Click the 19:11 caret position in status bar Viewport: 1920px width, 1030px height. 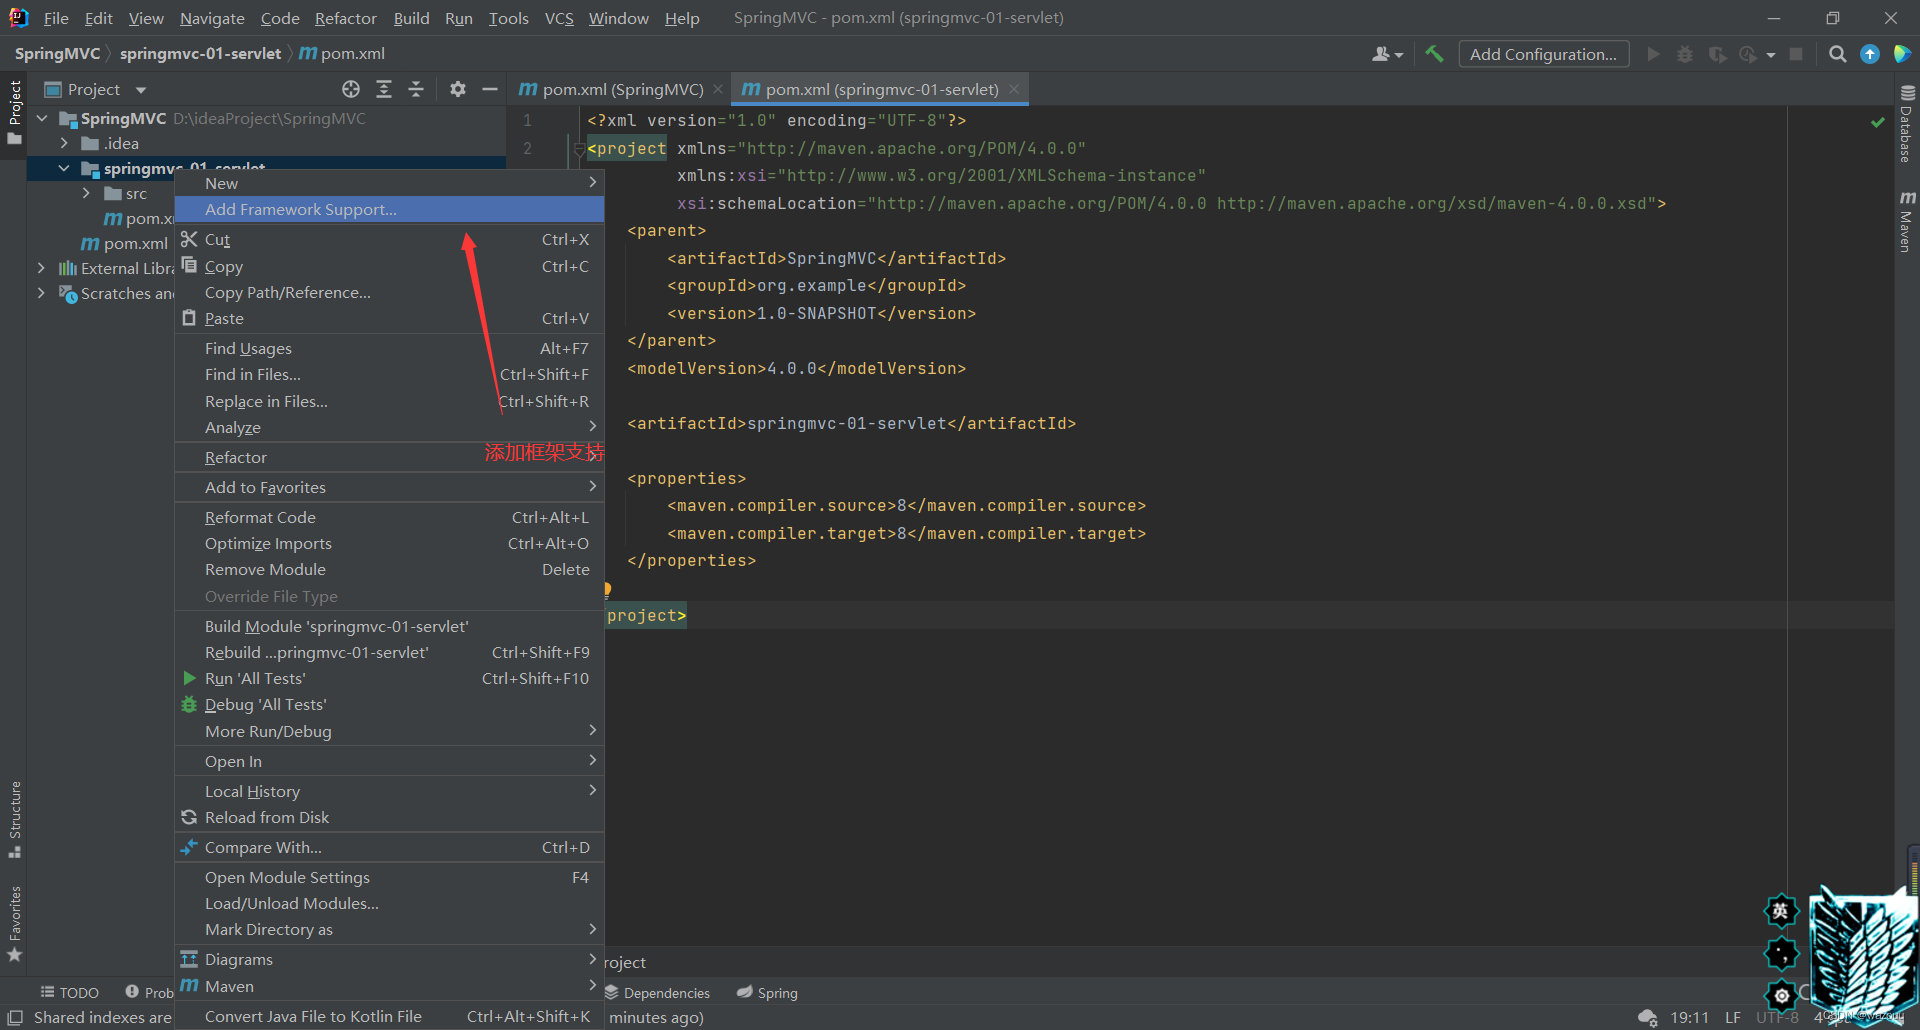point(1689,1017)
